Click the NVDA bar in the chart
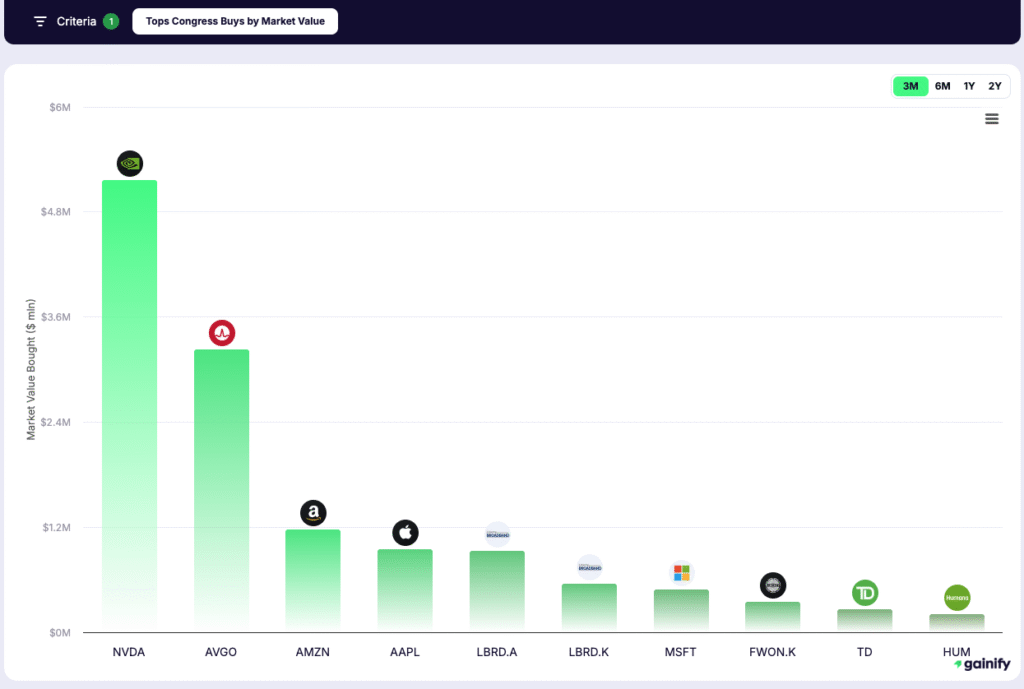1024x689 pixels. [129, 406]
